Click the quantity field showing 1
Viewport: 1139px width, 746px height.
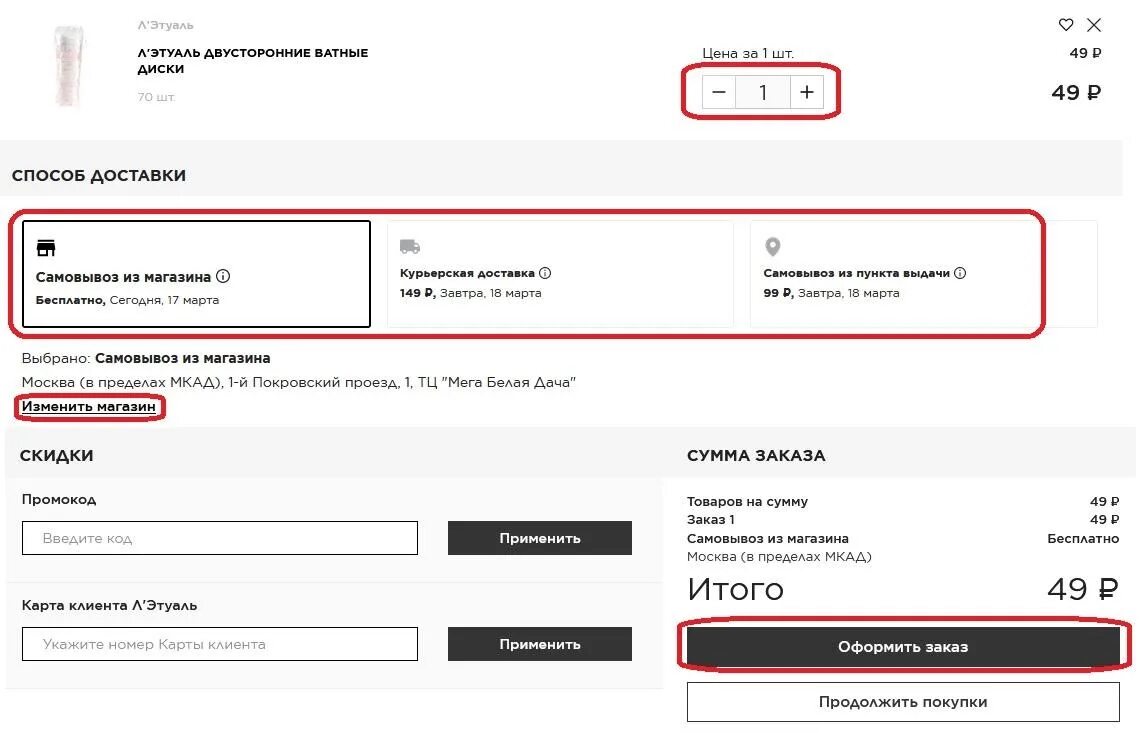point(763,92)
